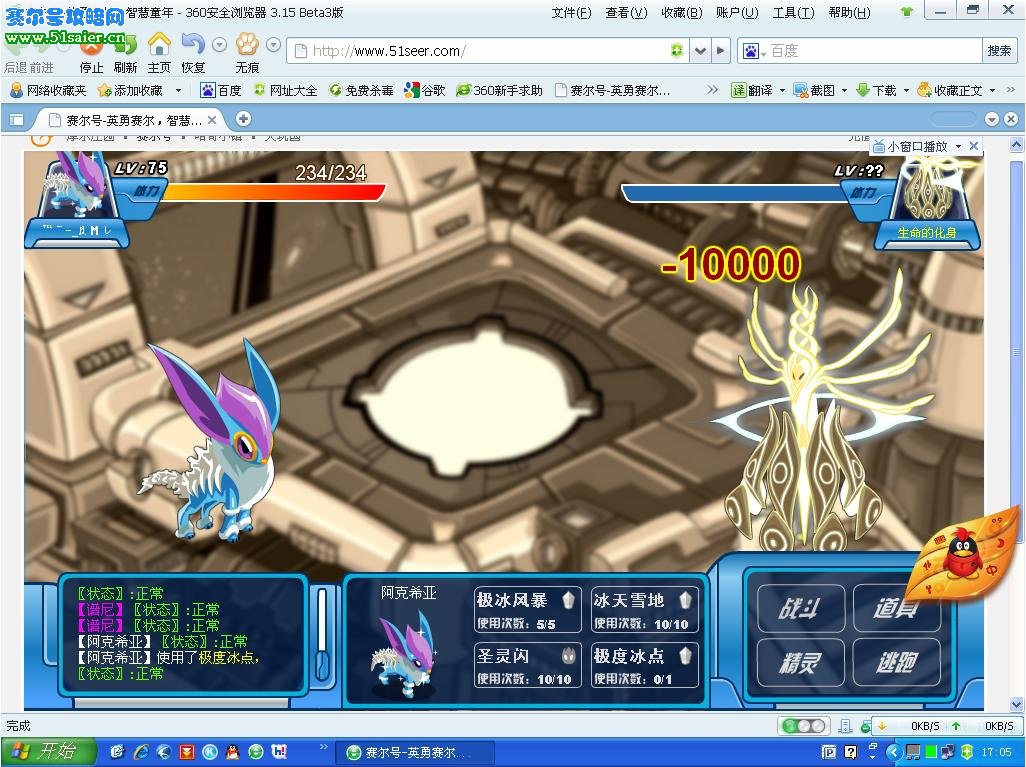The height and width of the screenshot is (767, 1026).
Task: Click the 生命的化身 enemy portrait
Action: click(929, 190)
